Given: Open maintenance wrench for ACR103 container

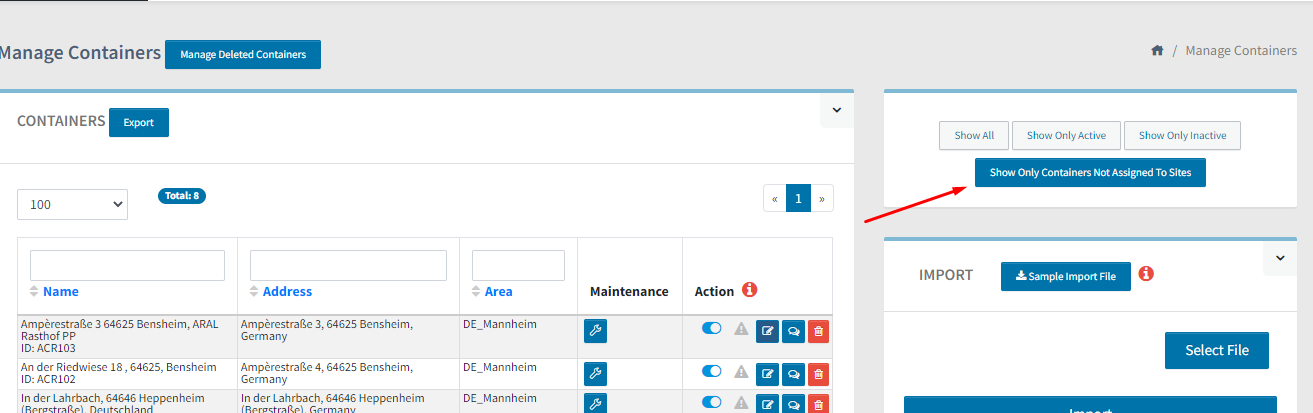Looking at the screenshot, I should pos(595,331).
